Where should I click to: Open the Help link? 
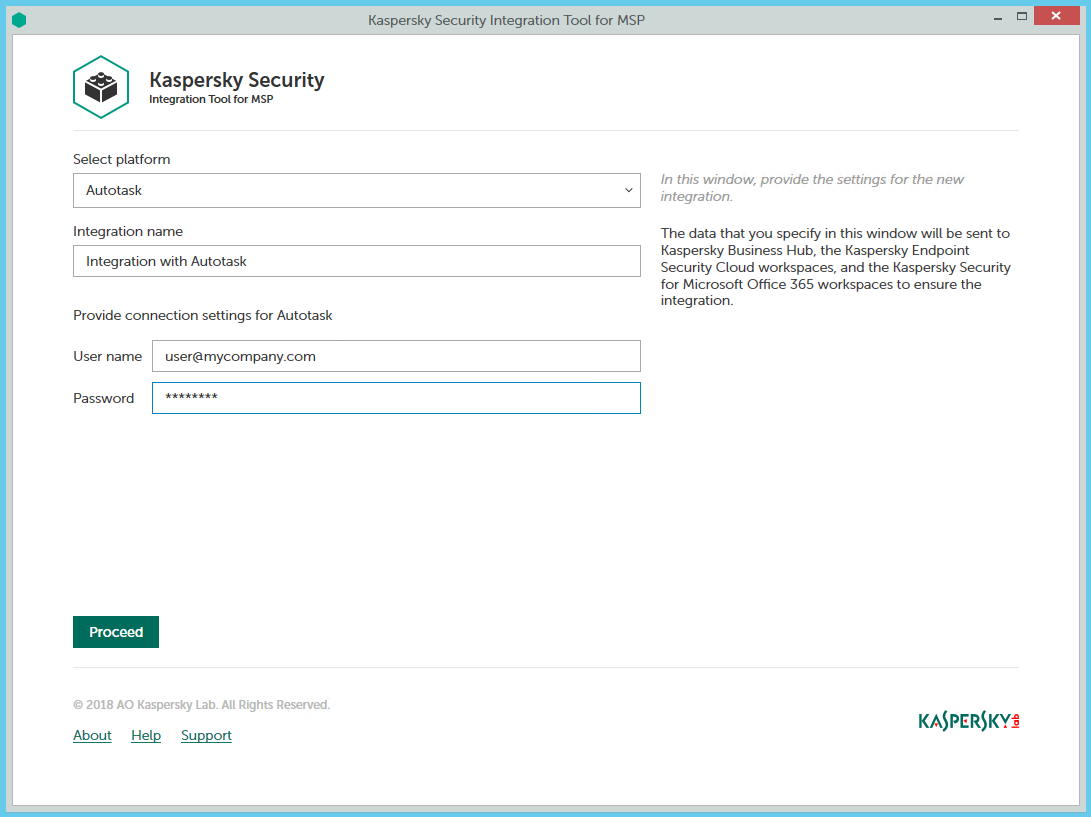(146, 735)
